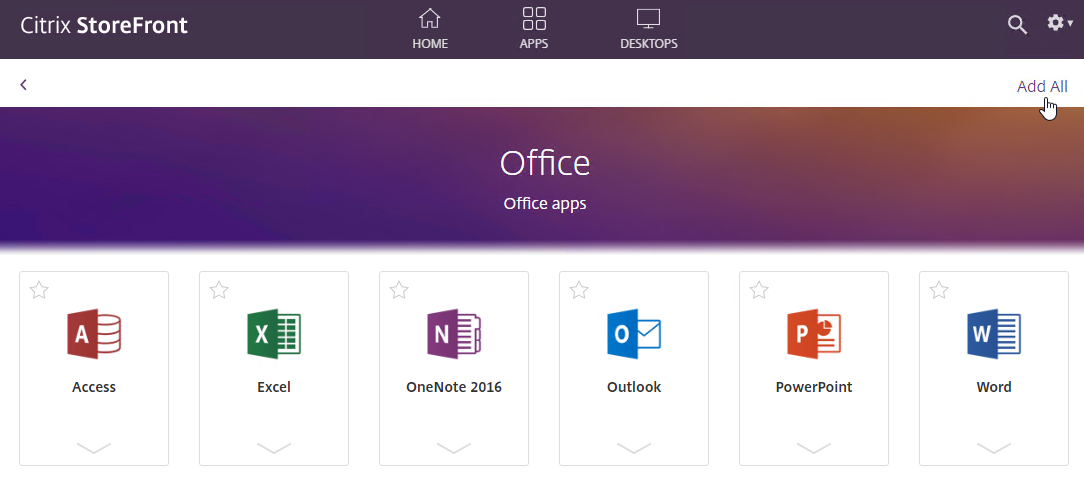Show Outlook details with down chevron
This screenshot has height=482, width=1084.
coord(634,448)
